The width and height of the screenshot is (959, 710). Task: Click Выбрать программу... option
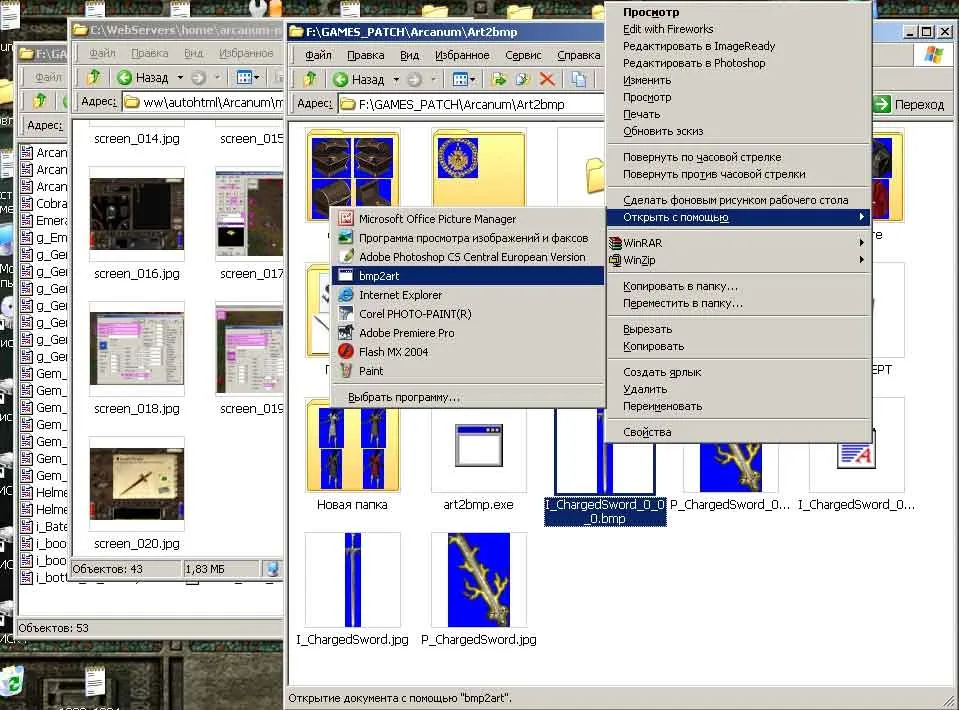403,397
